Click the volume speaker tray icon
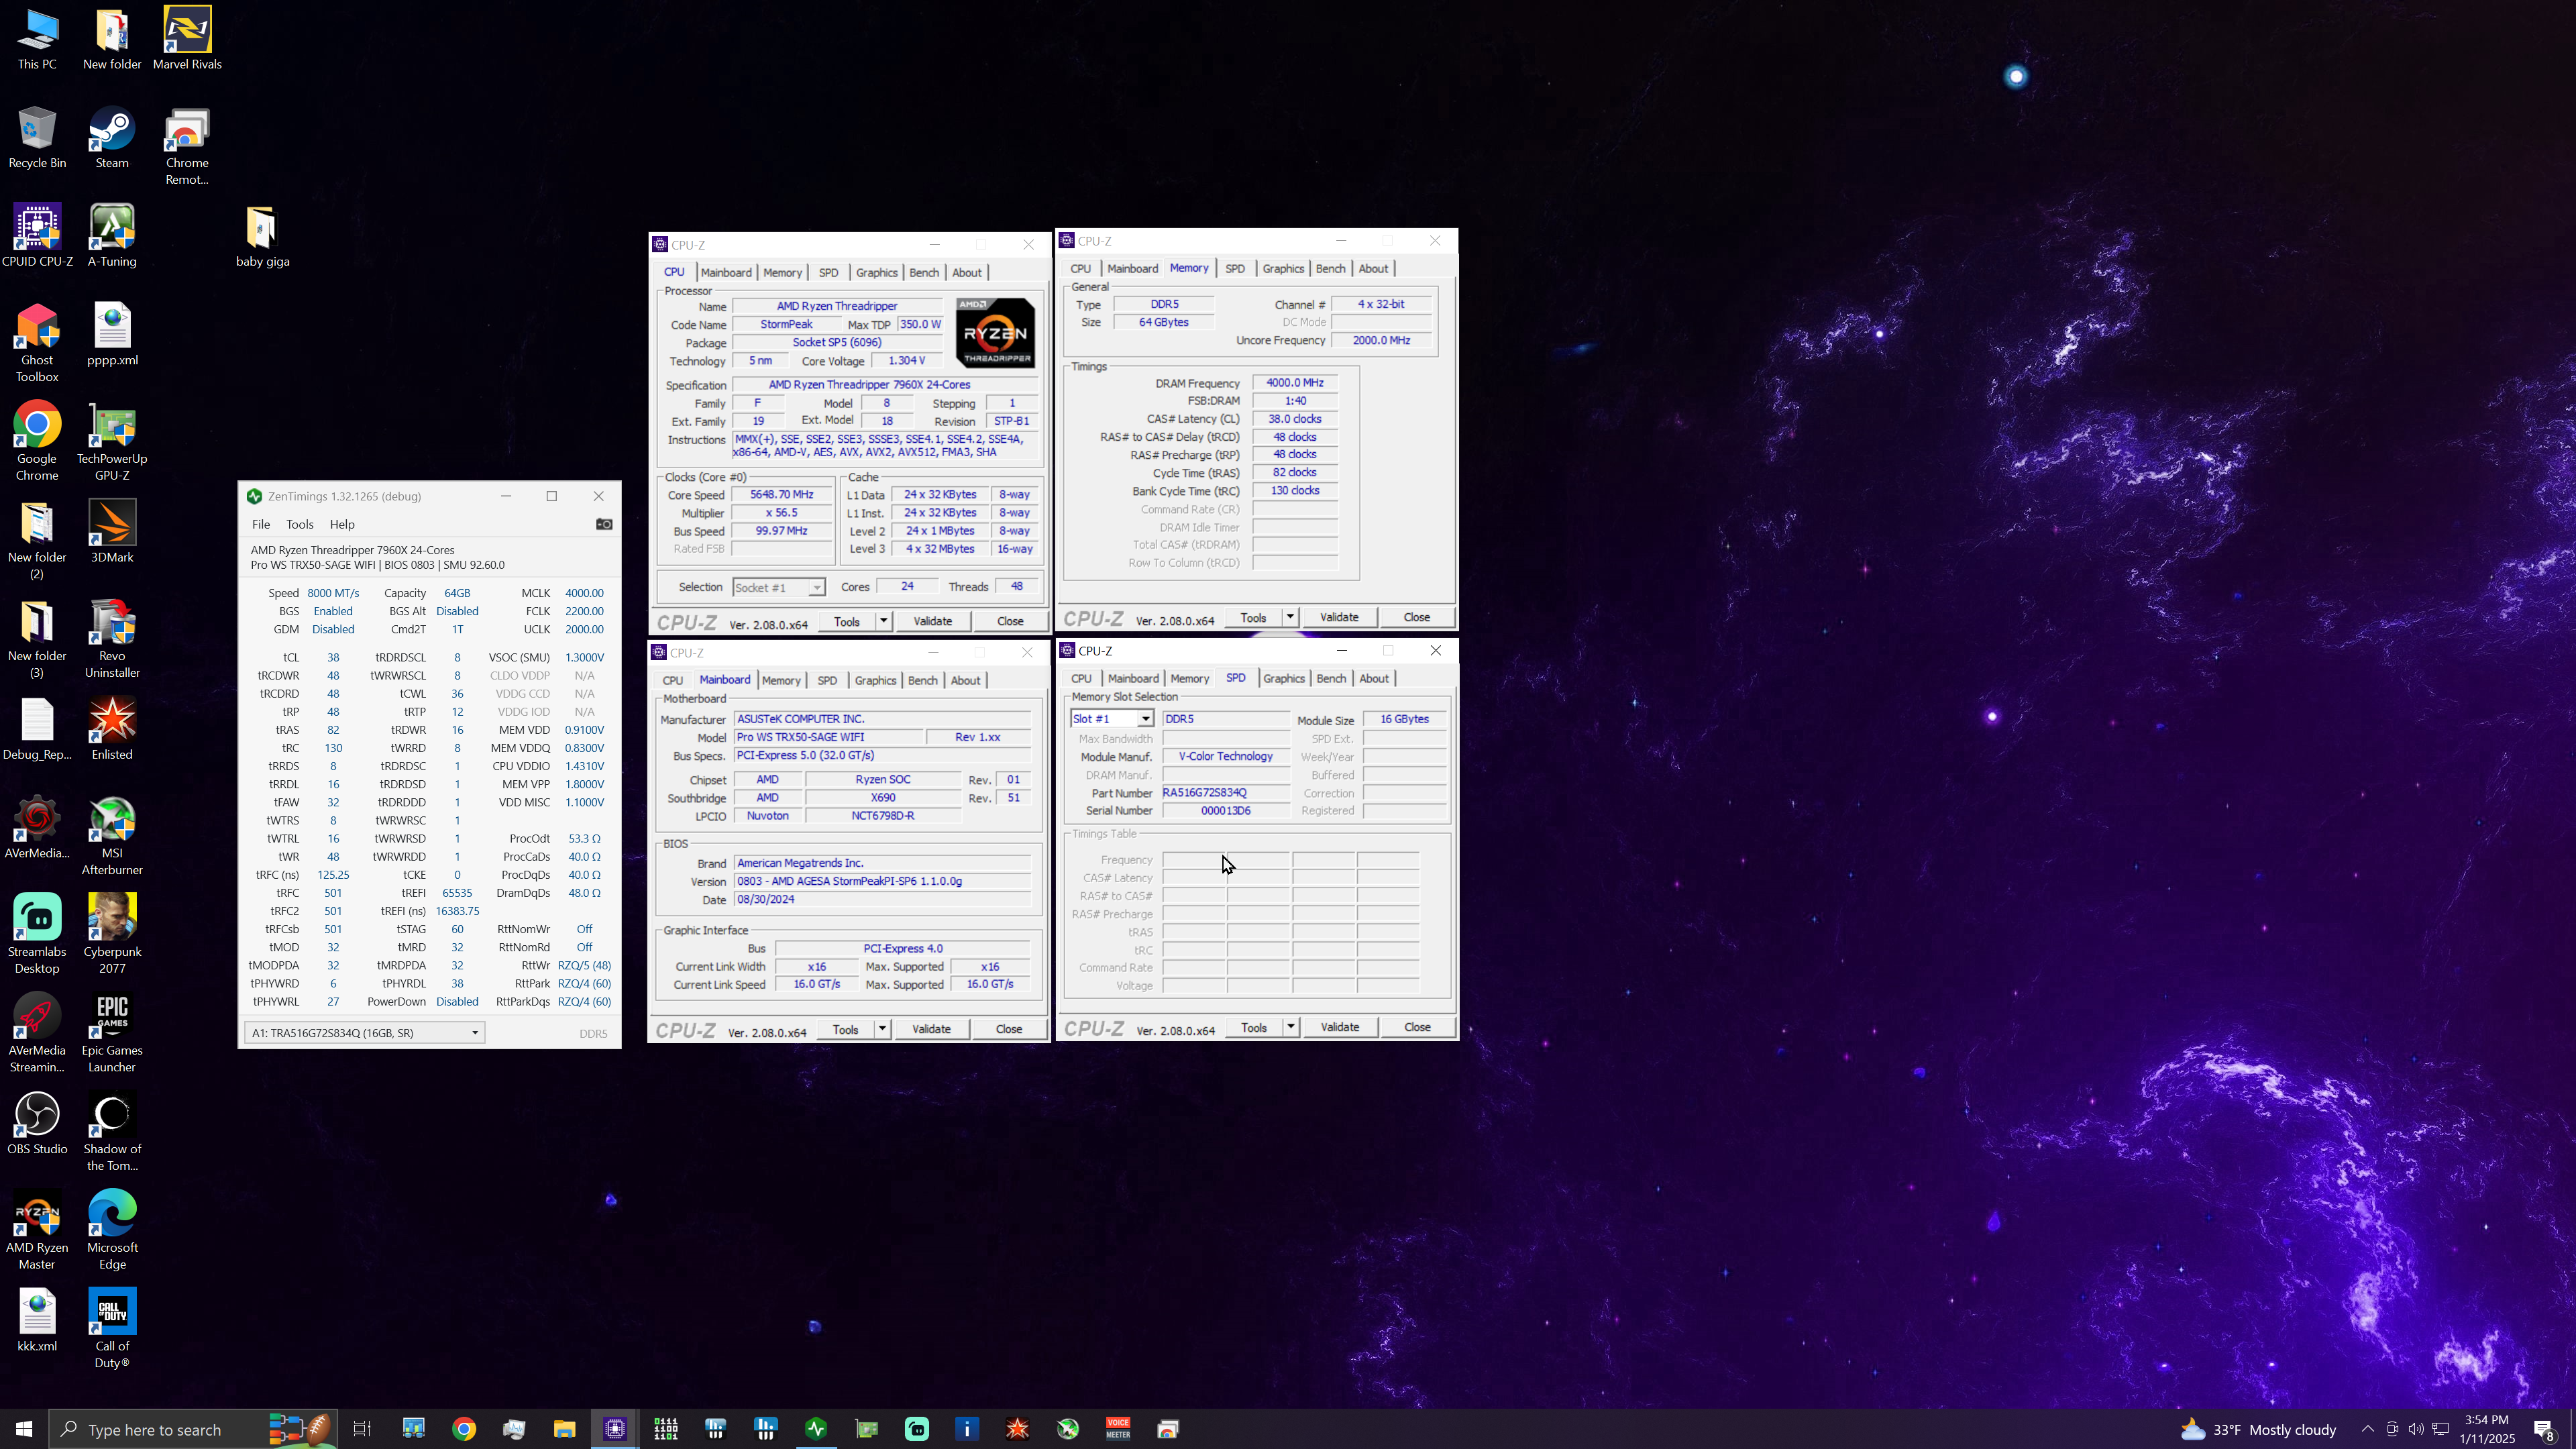 point(2416,1429)
